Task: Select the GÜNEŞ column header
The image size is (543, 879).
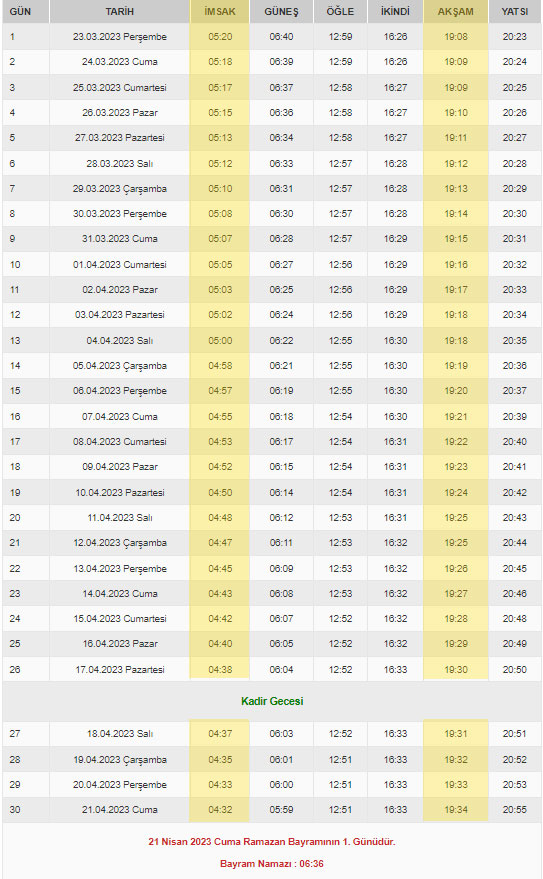Action: (281, 11)
